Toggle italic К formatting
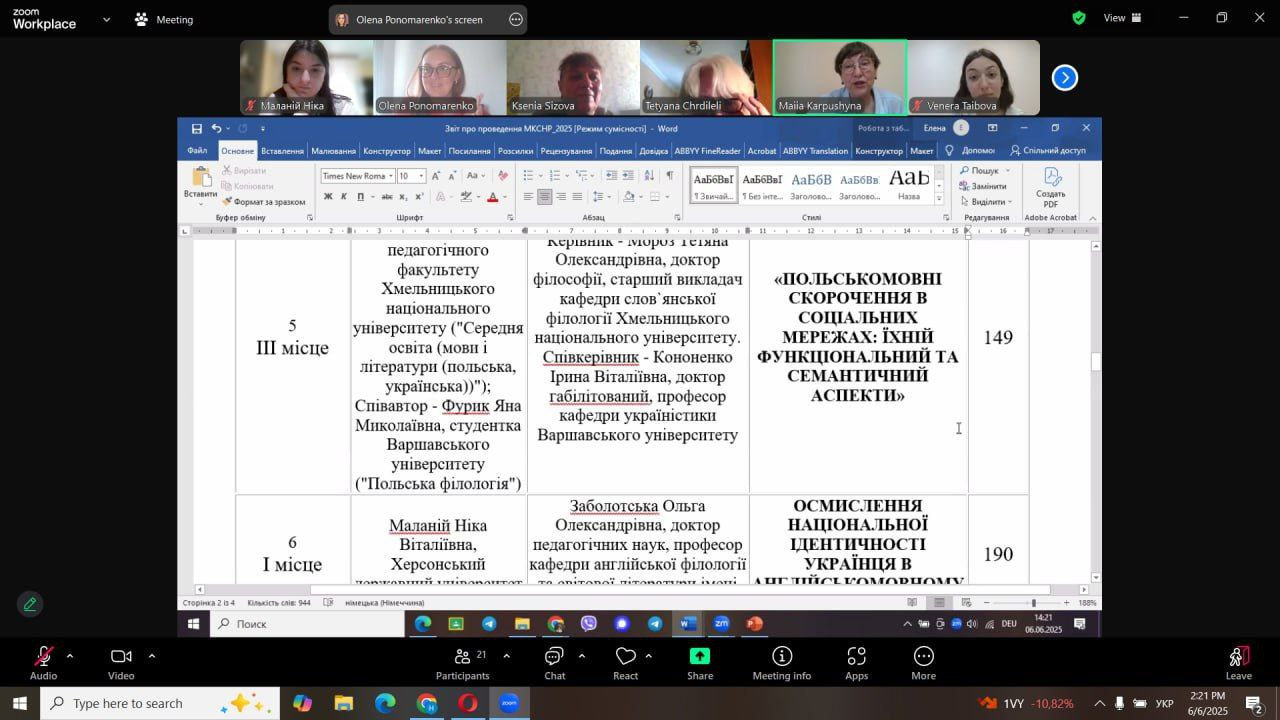1280x720 pixels. tap(343, 197)
